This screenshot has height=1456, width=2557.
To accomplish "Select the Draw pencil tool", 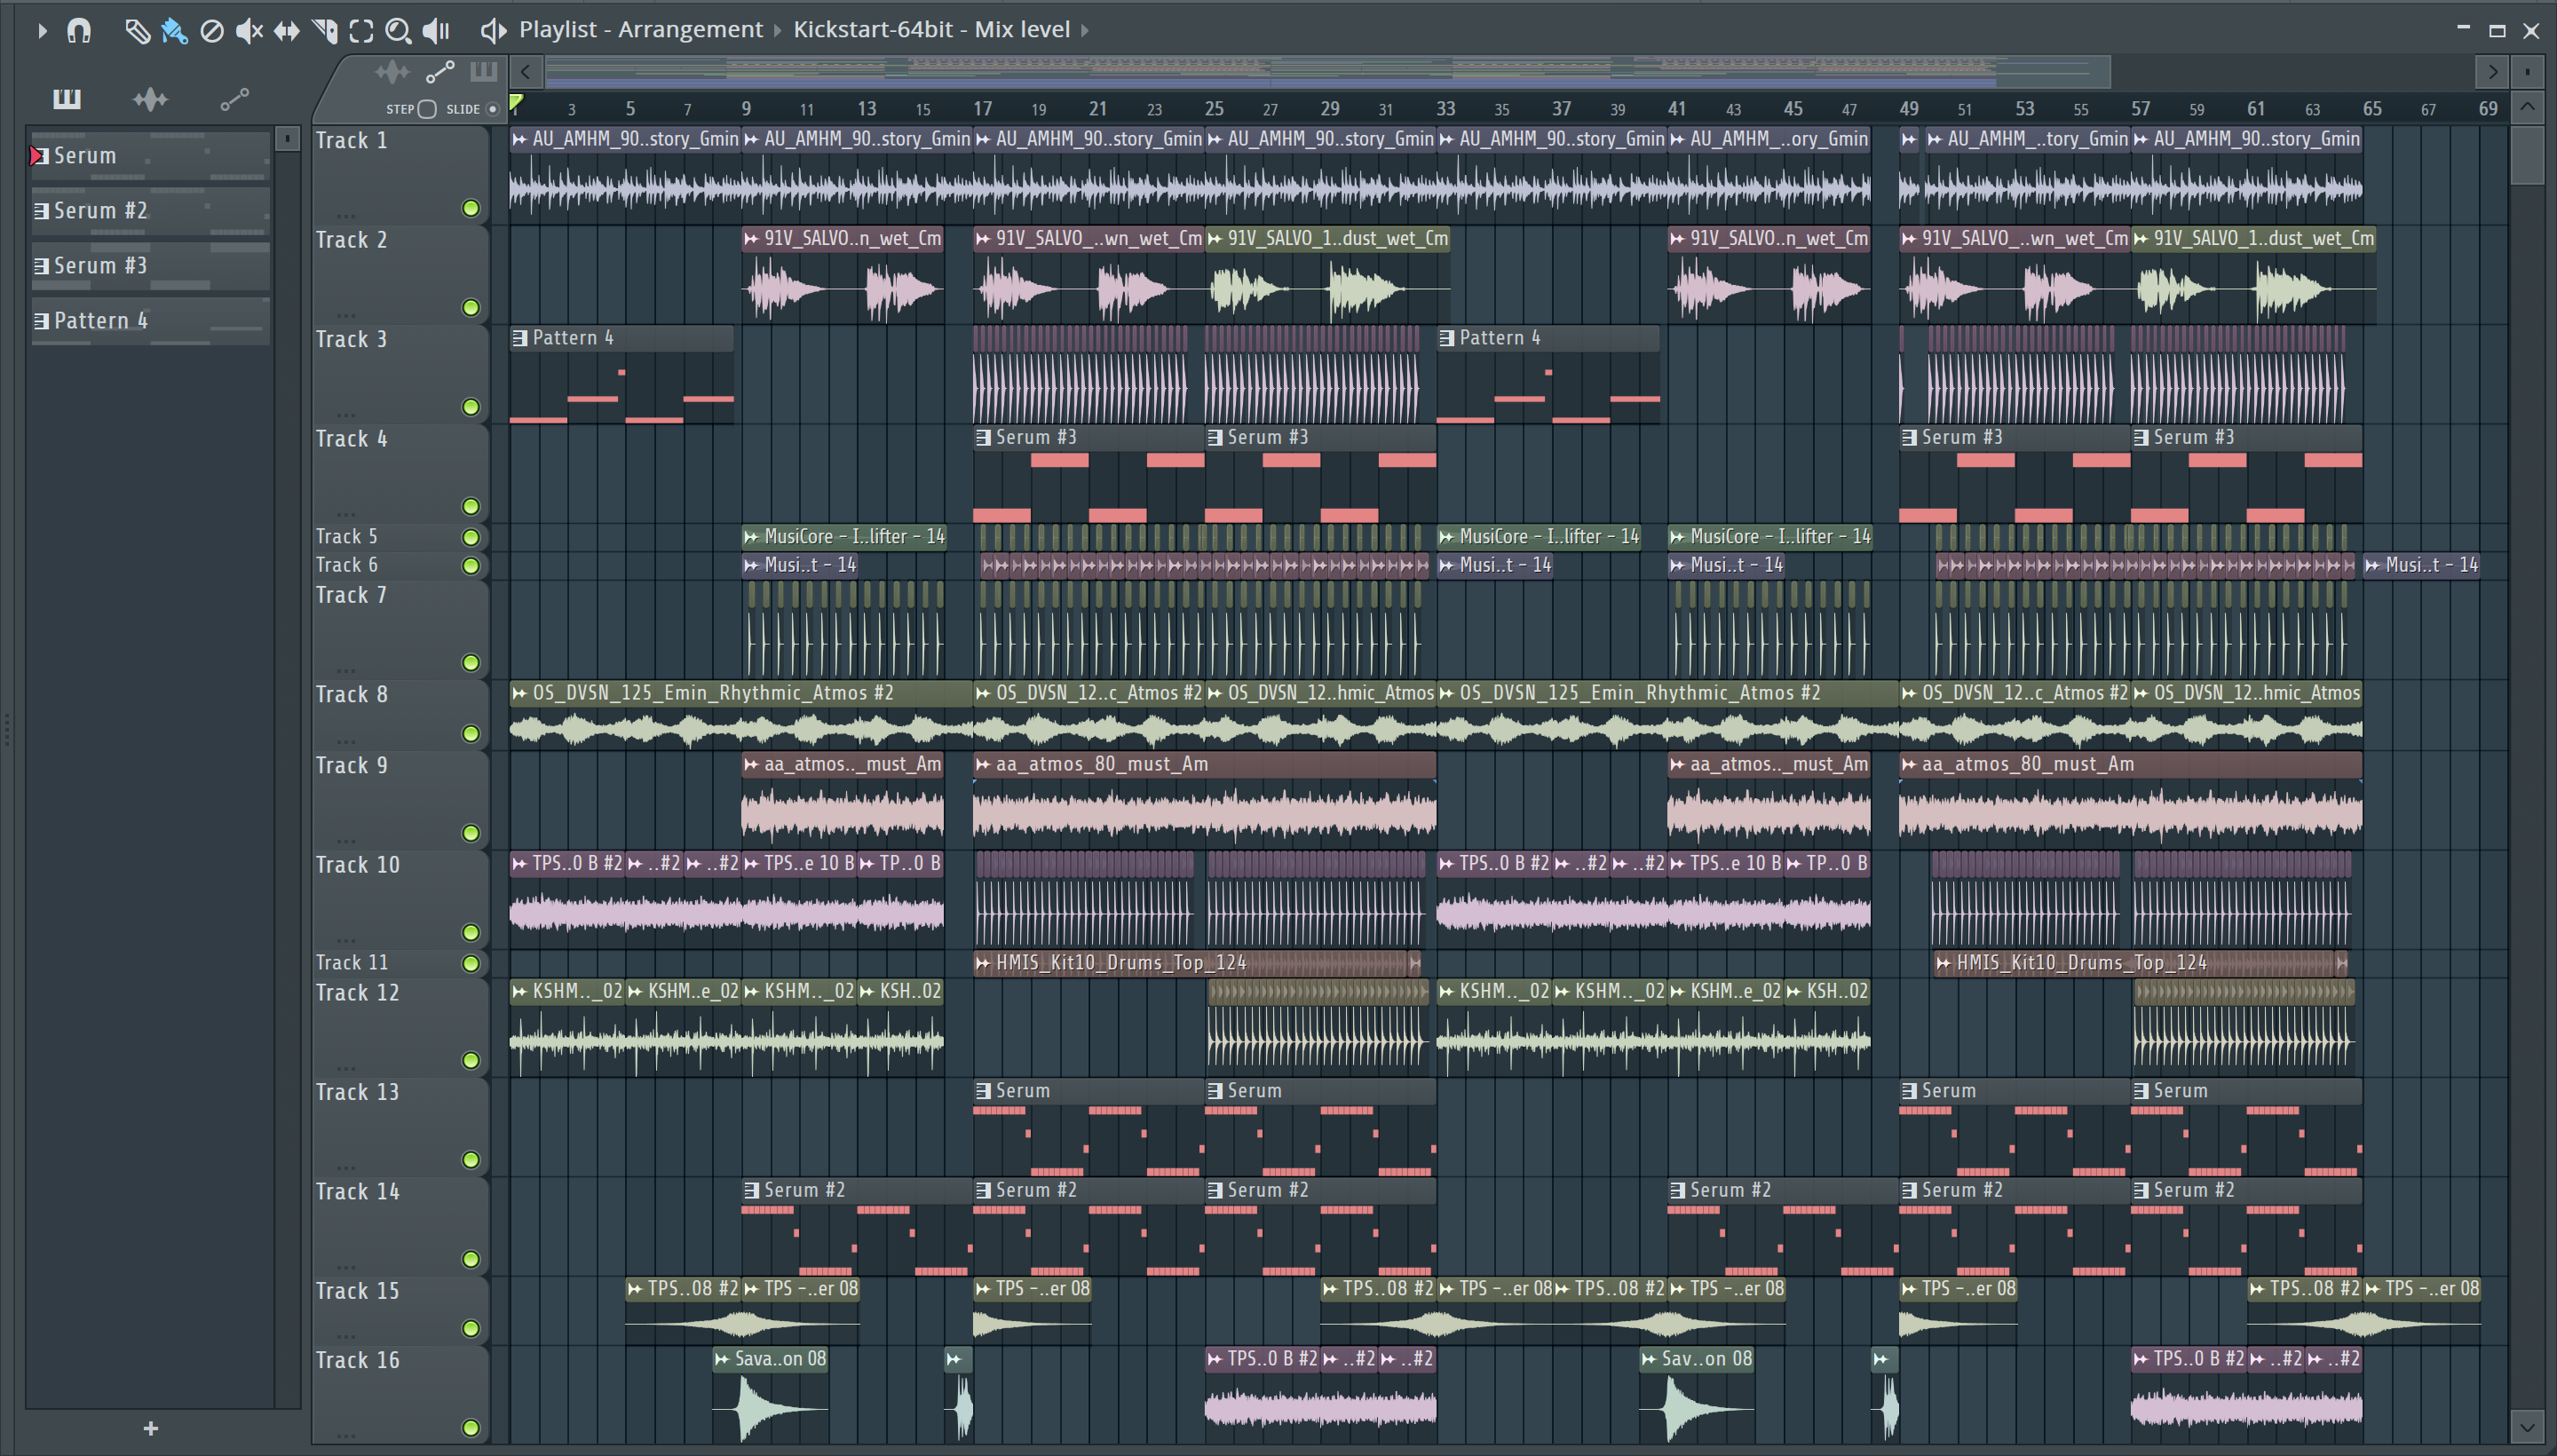I will [137, 31].
